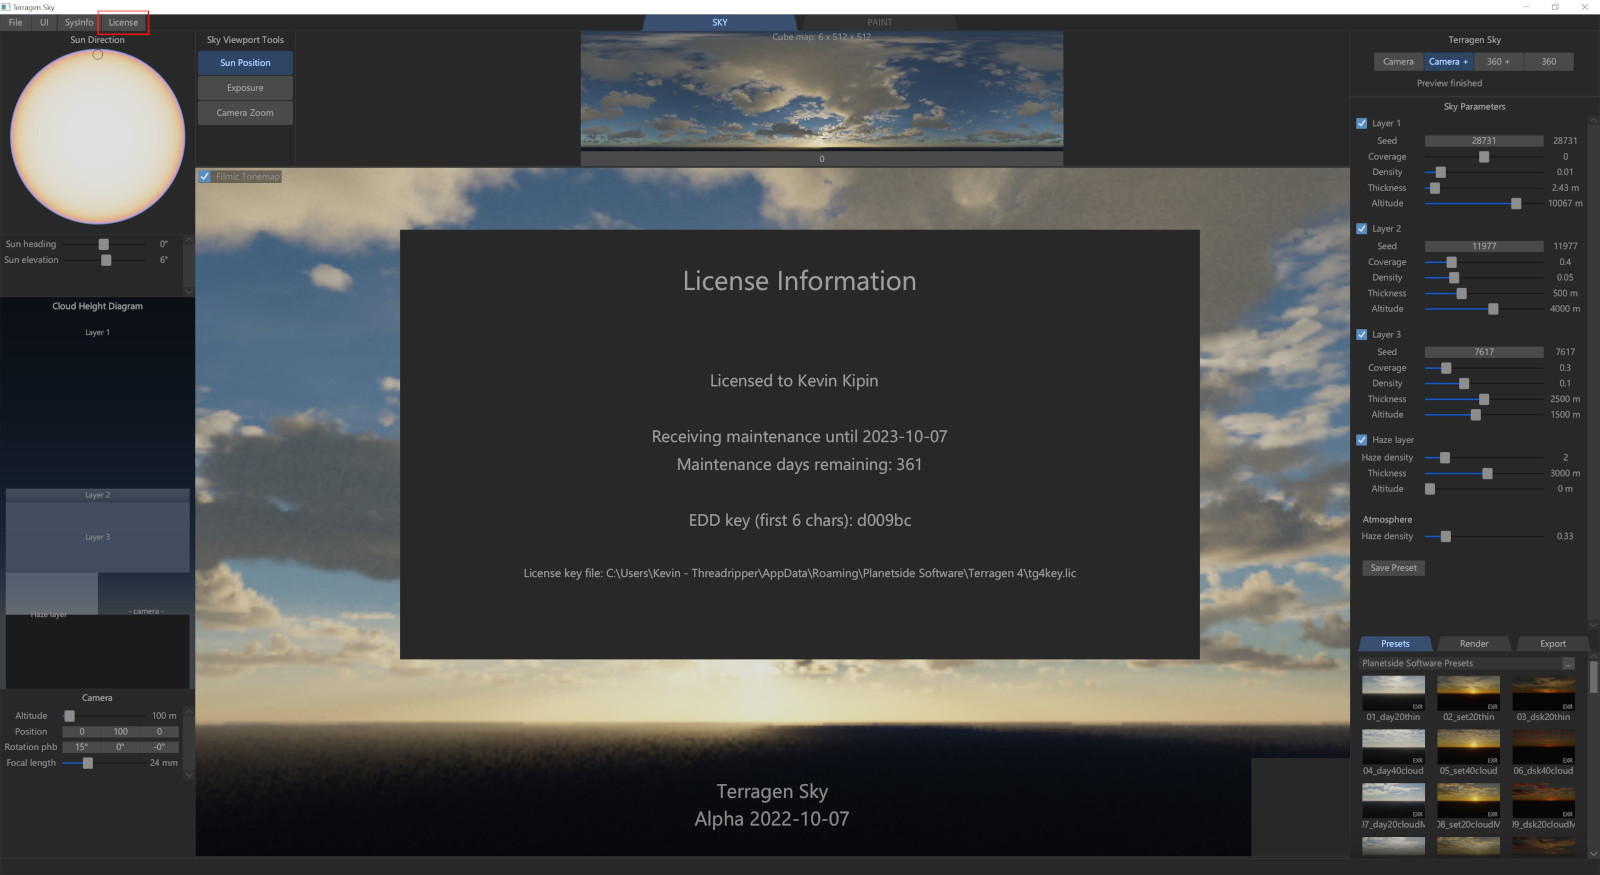Activate the Camera Zoom viewport tool
This screenshot has width=1600, height=875.
[245, 113]
